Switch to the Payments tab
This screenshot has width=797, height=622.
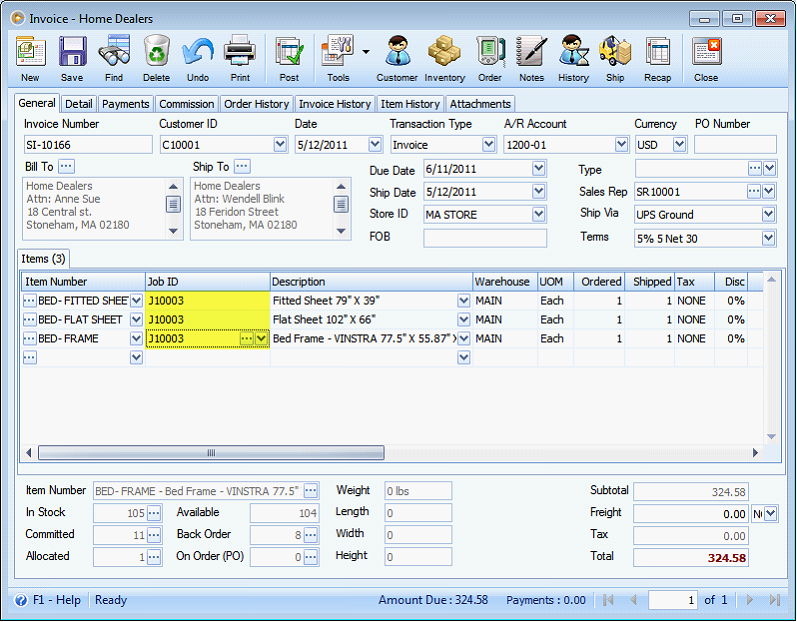126,104
